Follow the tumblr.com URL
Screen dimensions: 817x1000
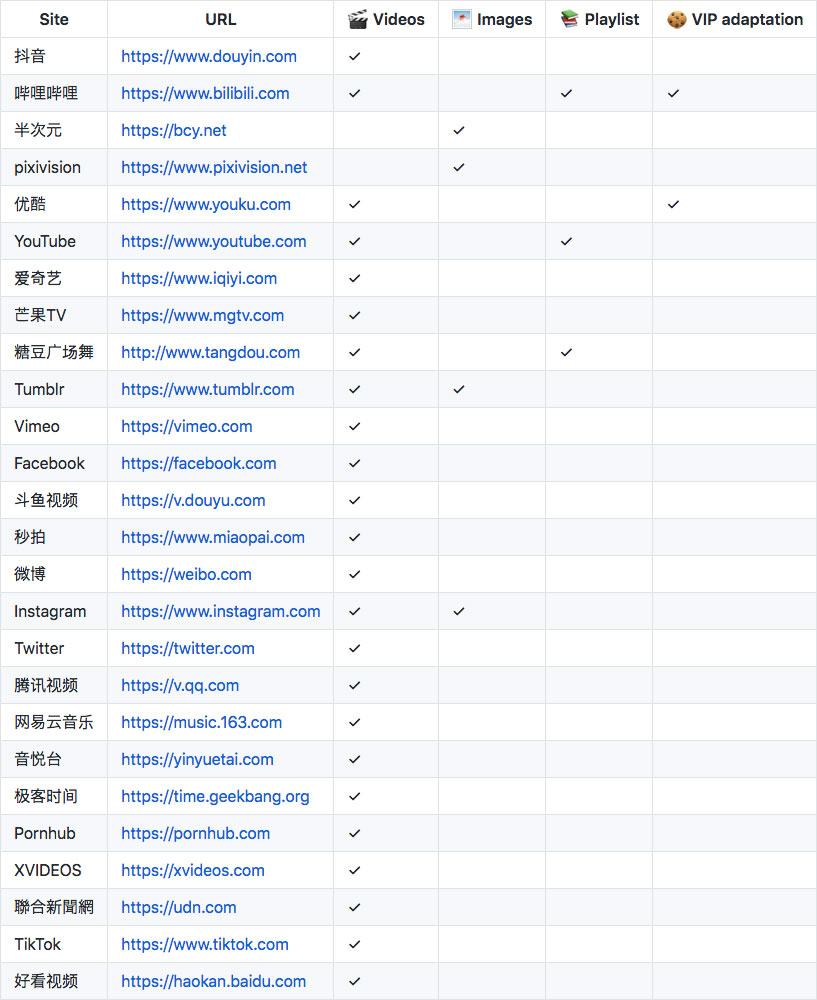[207, 389]
